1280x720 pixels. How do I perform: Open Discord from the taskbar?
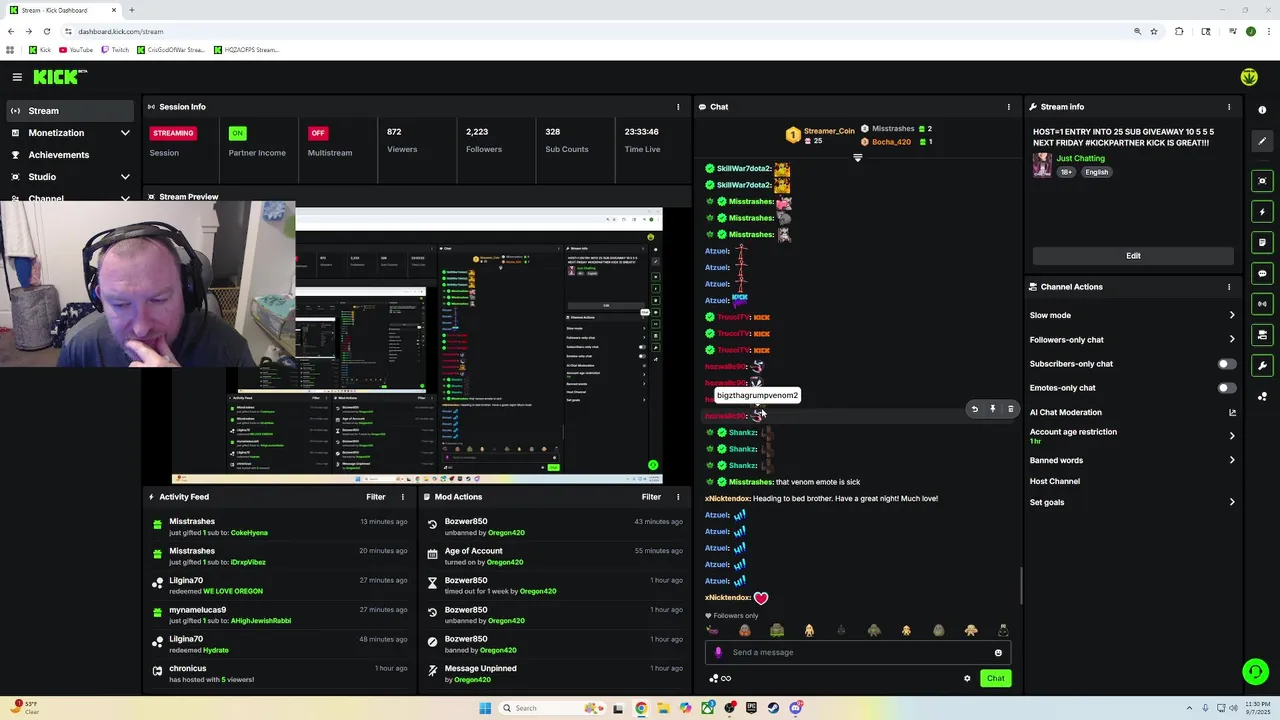coord(796,708)
